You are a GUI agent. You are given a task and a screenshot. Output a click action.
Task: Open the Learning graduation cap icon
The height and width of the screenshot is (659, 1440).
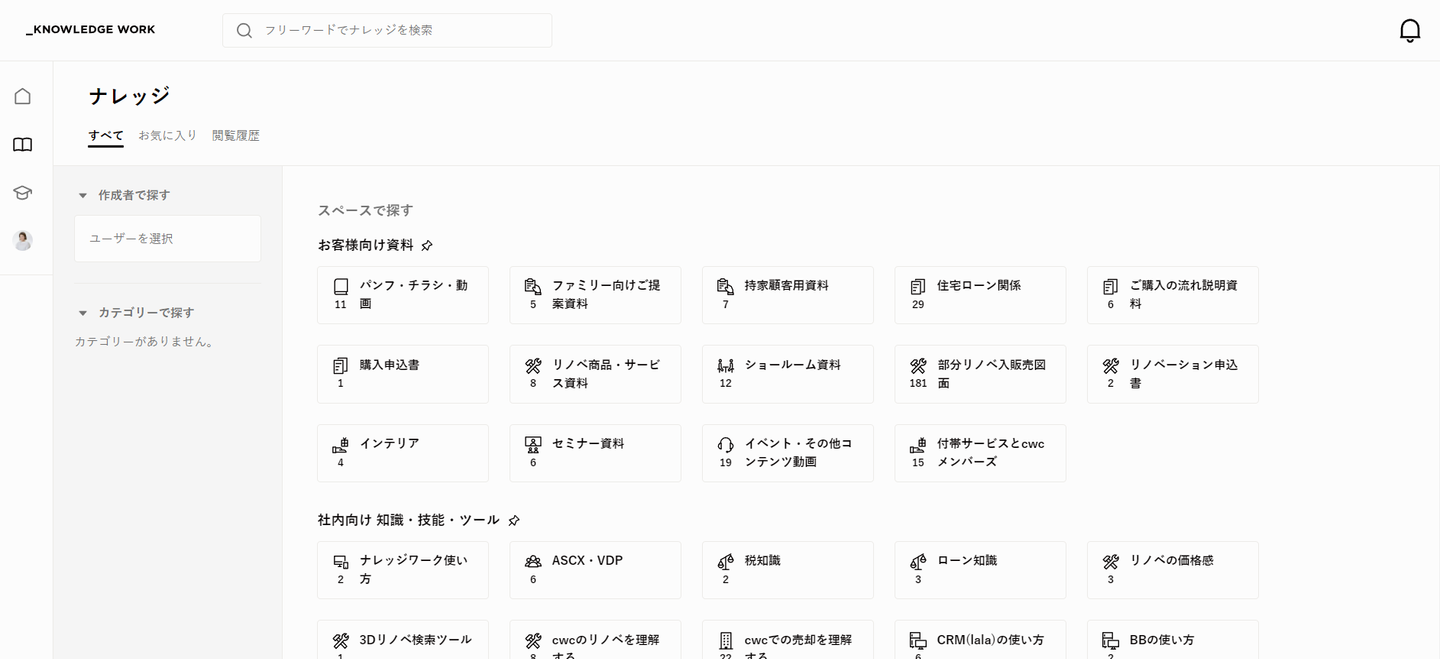coord(22,193)
